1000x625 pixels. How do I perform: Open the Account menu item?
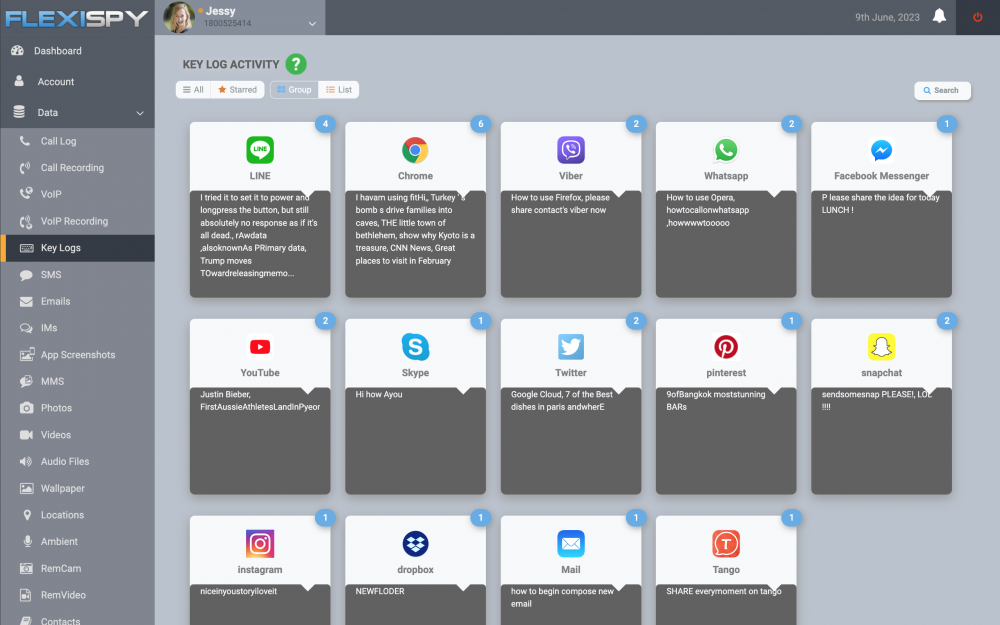tap(77, 82)
